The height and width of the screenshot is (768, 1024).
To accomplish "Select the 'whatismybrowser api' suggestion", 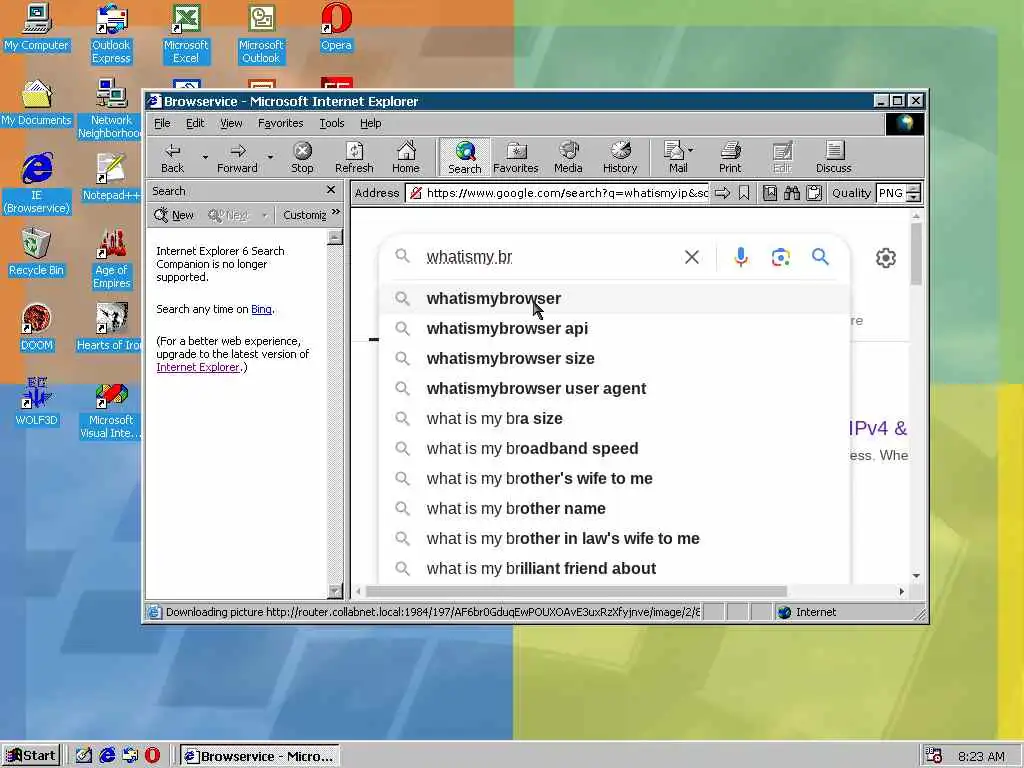I will (614, 328).
